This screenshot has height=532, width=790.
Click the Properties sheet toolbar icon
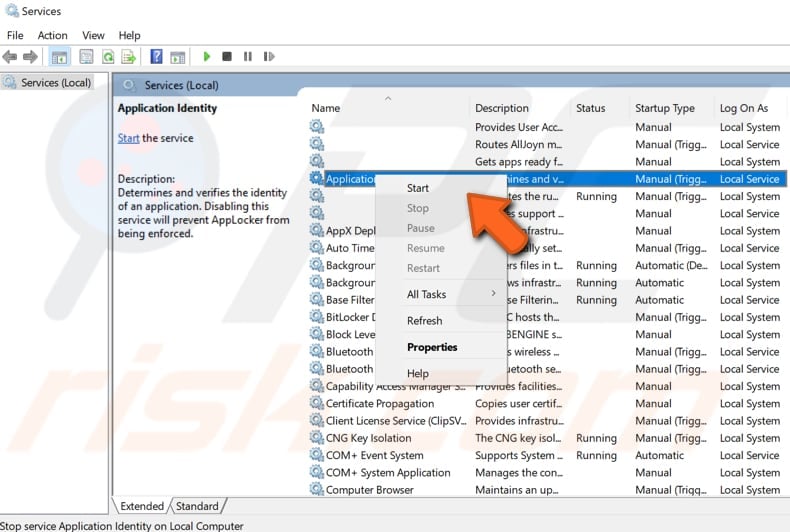[x=86, y=56]
